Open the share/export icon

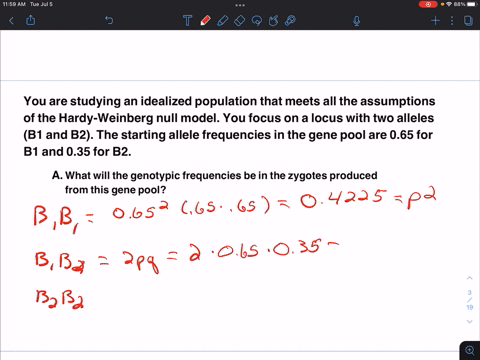[x=31, y=20]
